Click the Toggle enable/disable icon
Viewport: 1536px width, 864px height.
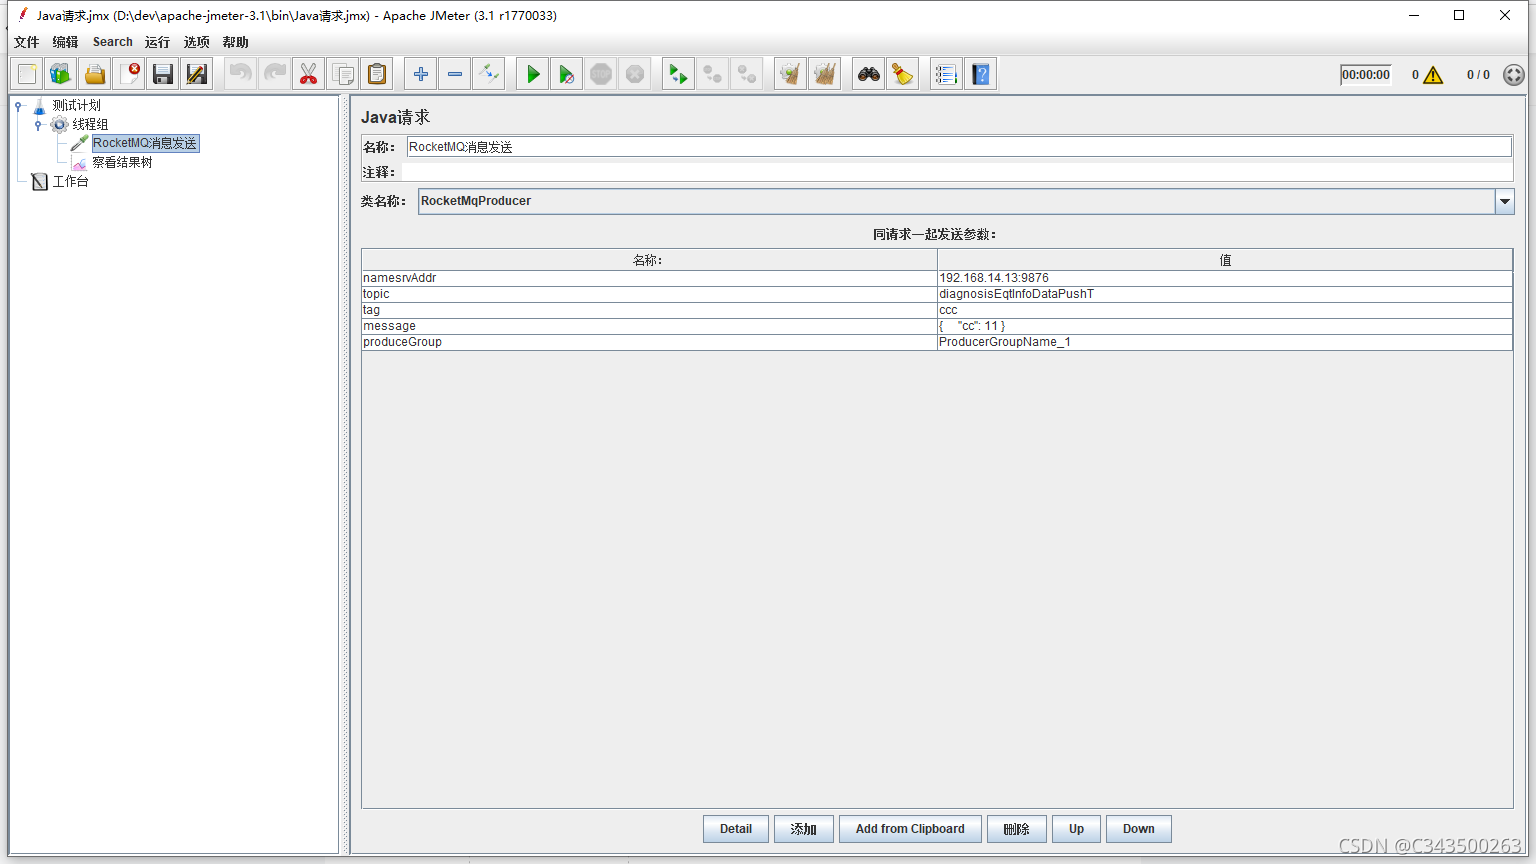pos(488,74)
